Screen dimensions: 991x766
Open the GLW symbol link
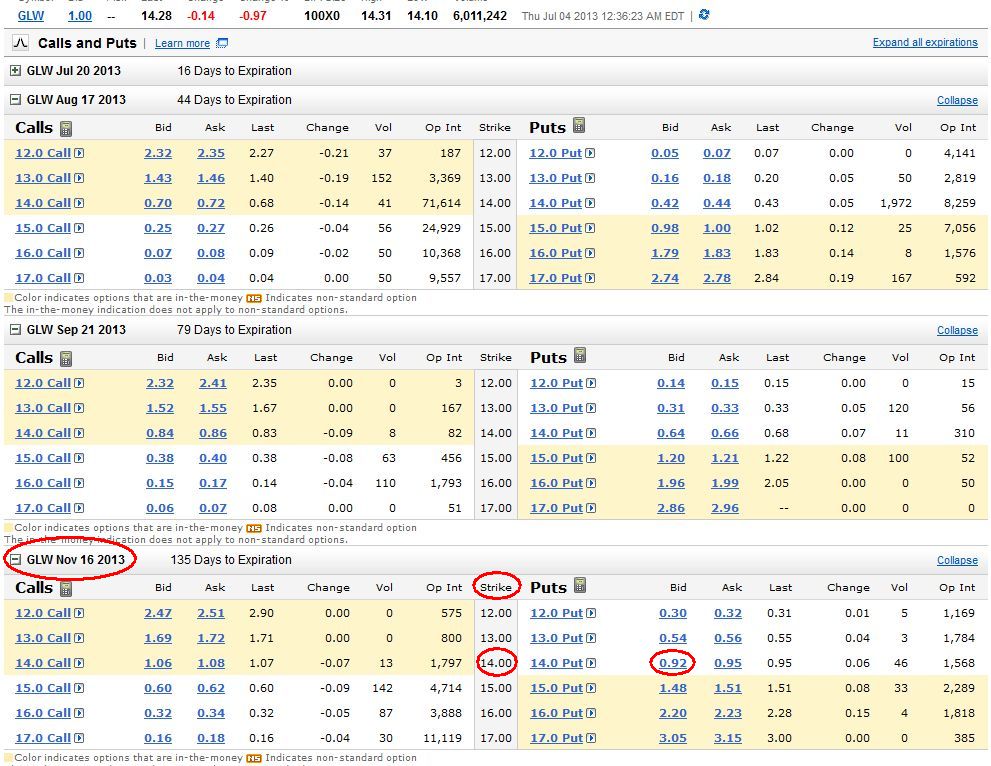31,16
